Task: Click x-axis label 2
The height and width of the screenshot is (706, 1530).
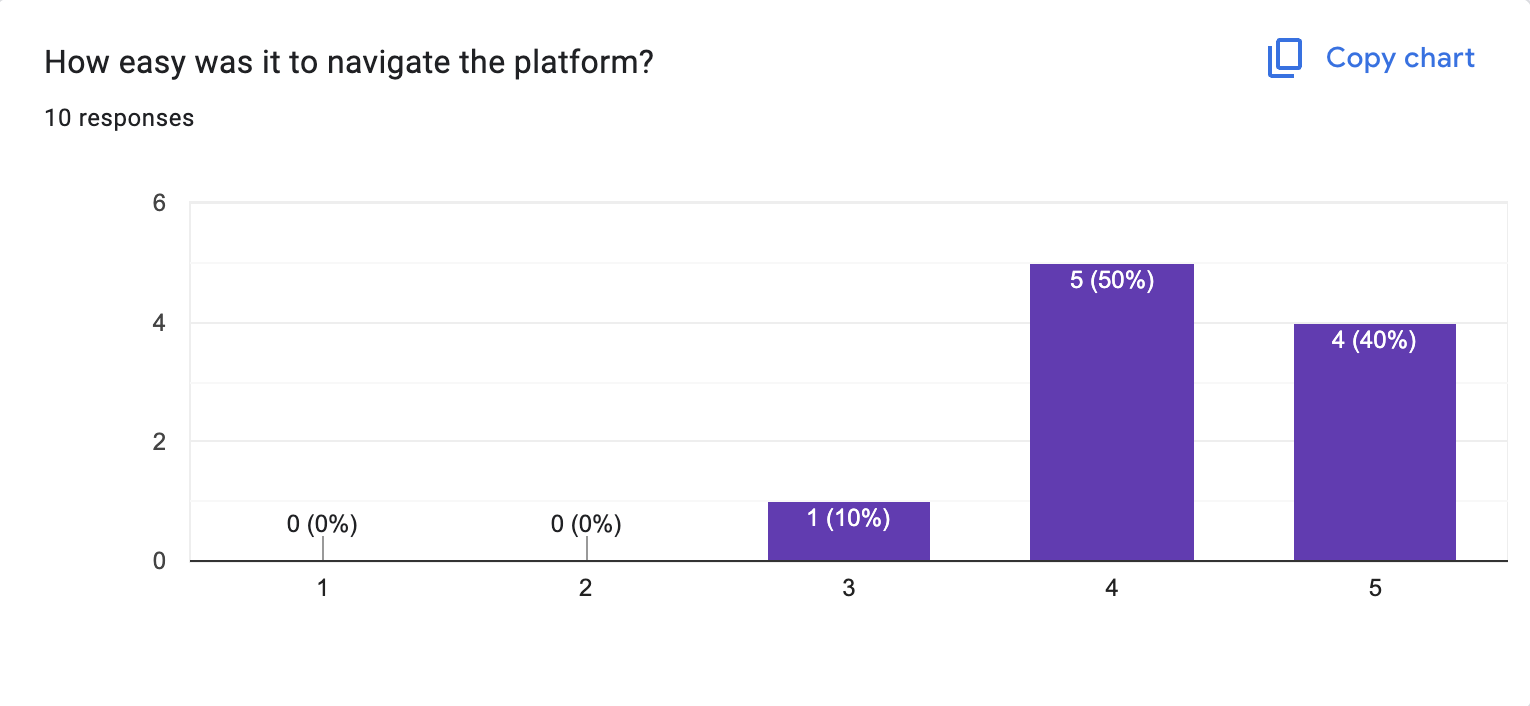Action: tap(585, 589)
